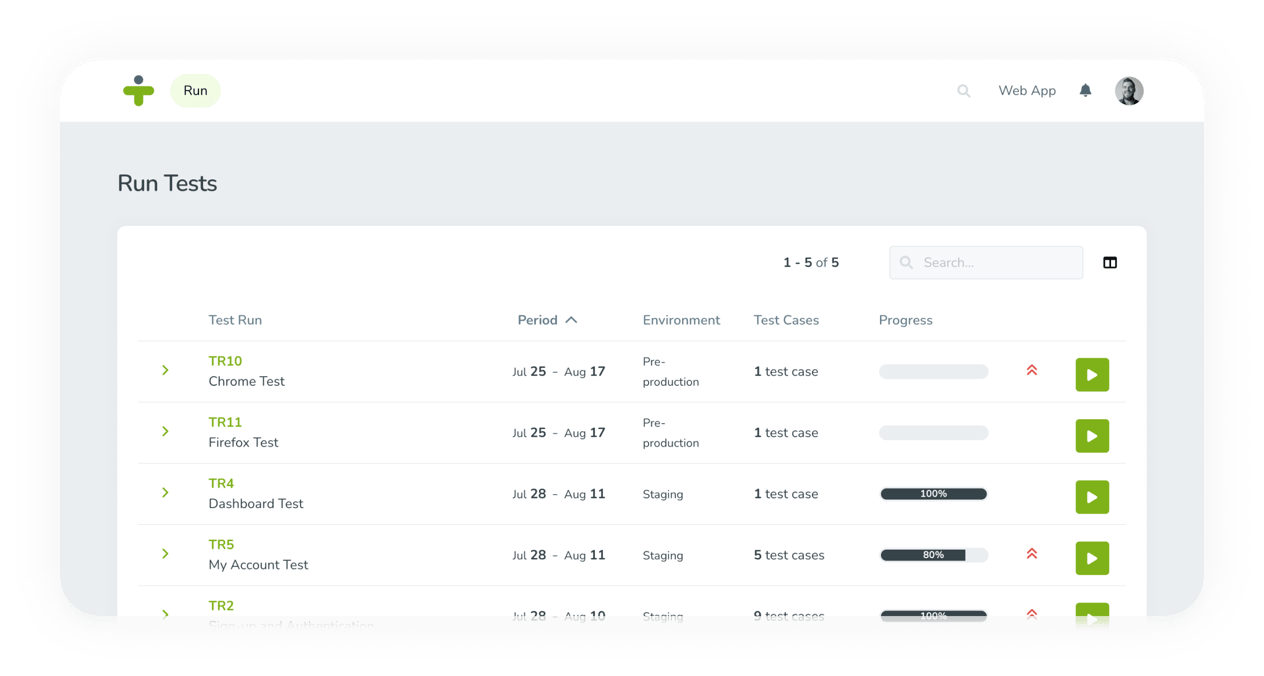1264x676 pixels.
Task: Click the high-priority red chevrons on TR5 row
Action: point(1031,553)
